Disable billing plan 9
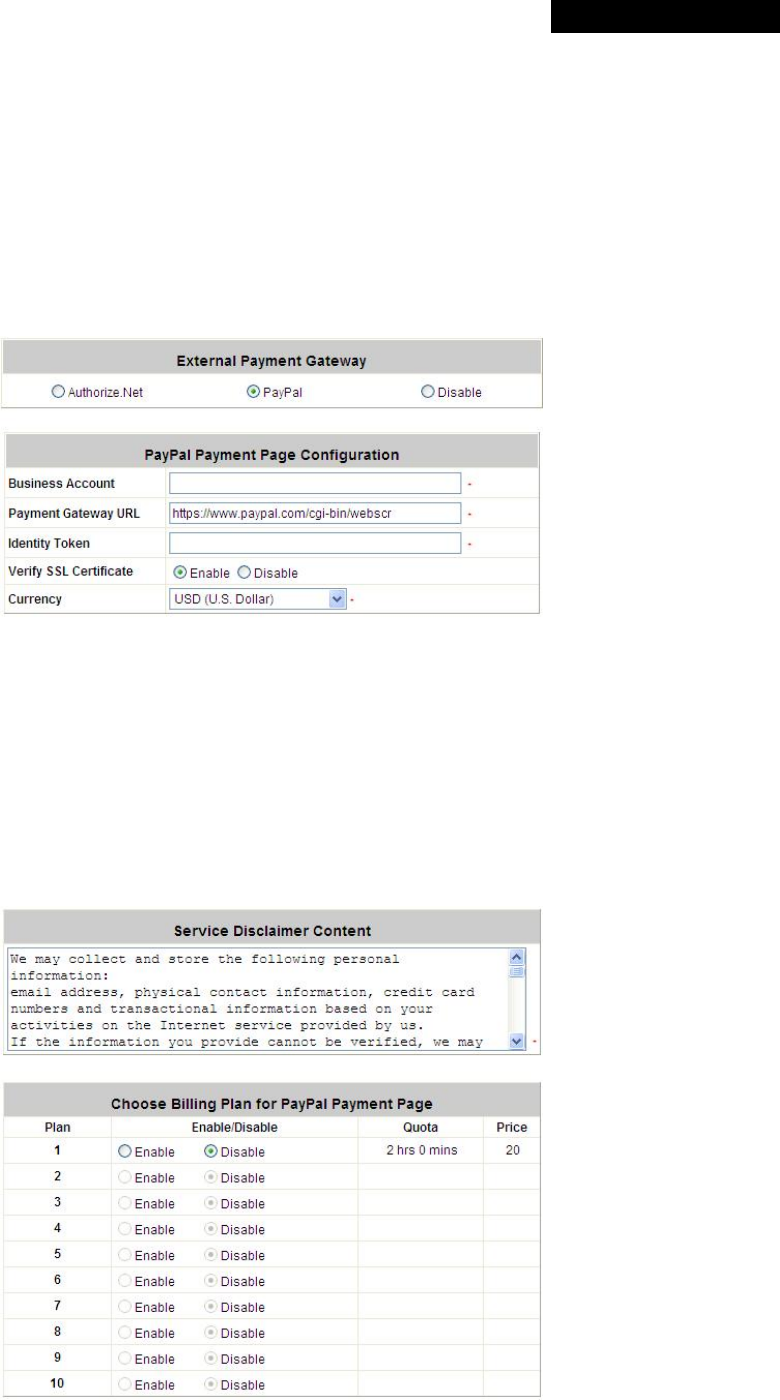The width and height of the screenshot is (780, 1400). (211, 1359)
